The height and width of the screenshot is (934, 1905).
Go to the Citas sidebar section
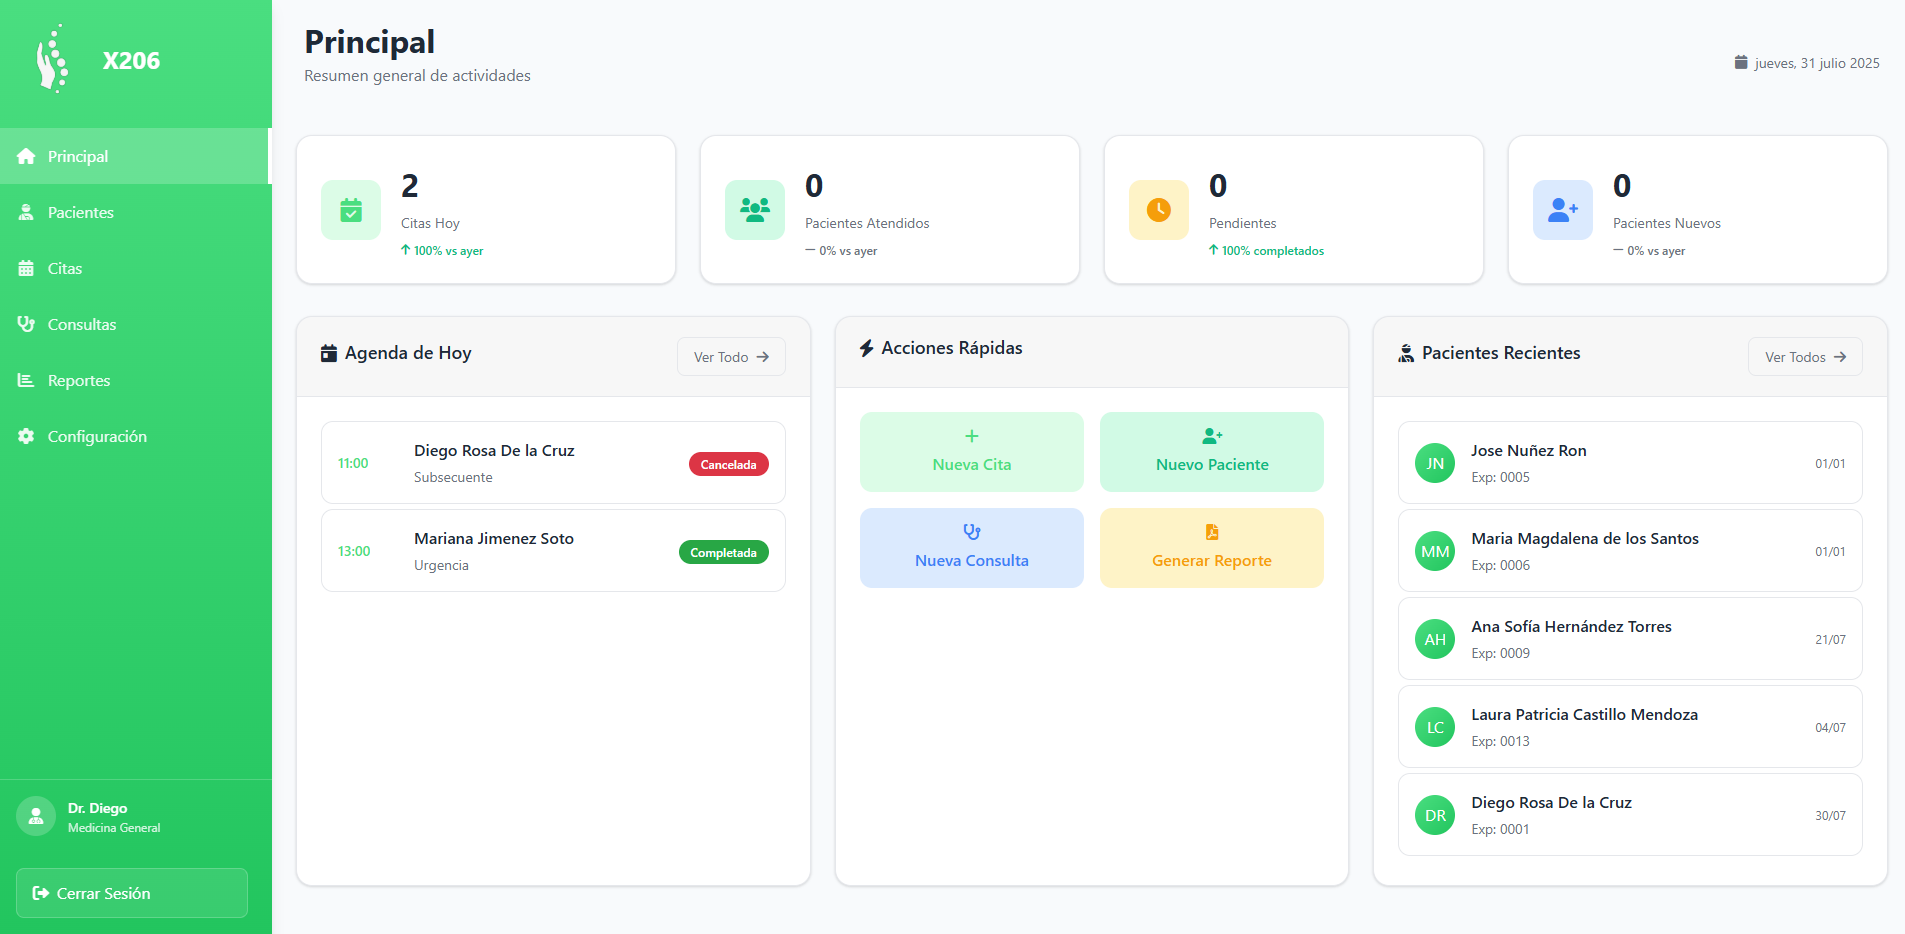click(65, 268)
